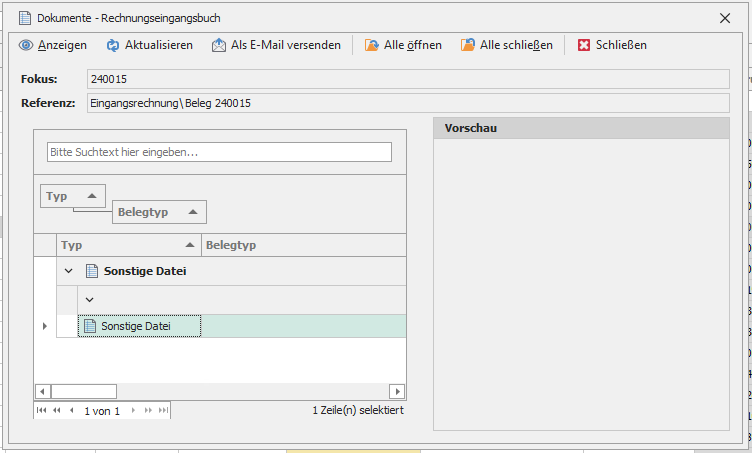Click the Als E-Mail versenden envelope icon
Viewport: 752px width, 453px height.
(x=219, y=45)
